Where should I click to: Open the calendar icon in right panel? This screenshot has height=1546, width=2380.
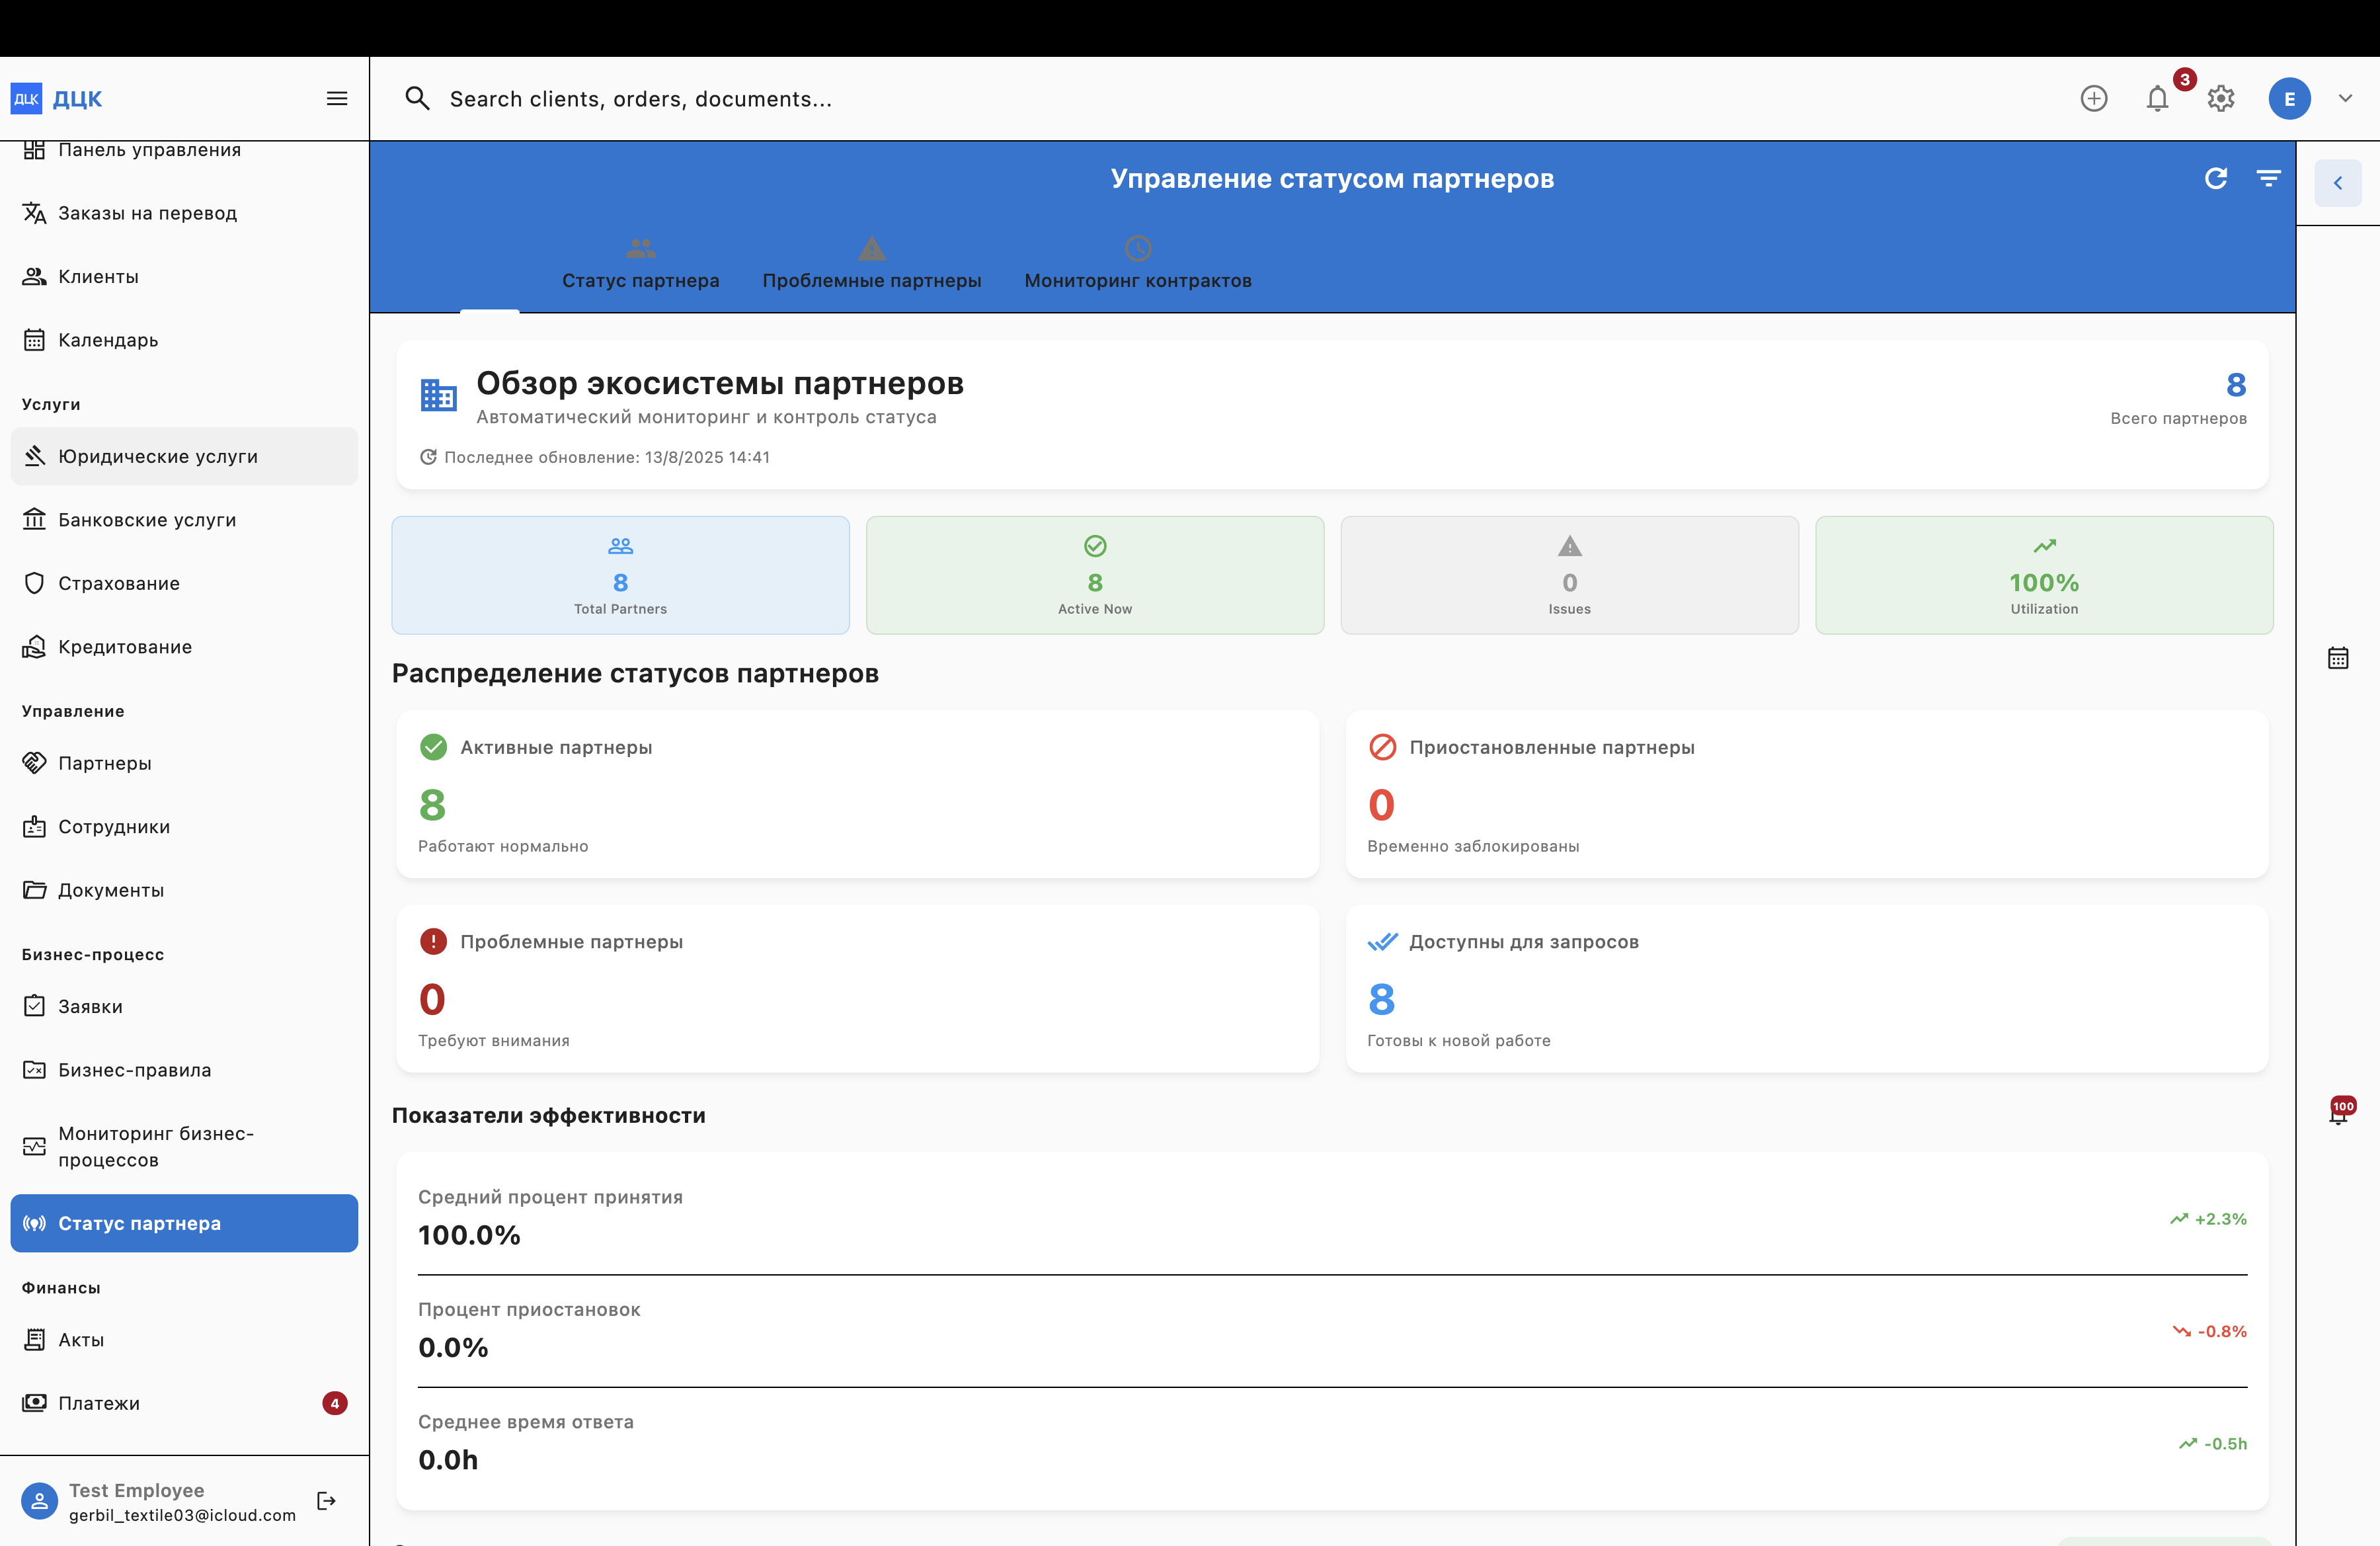point(2338,658)
